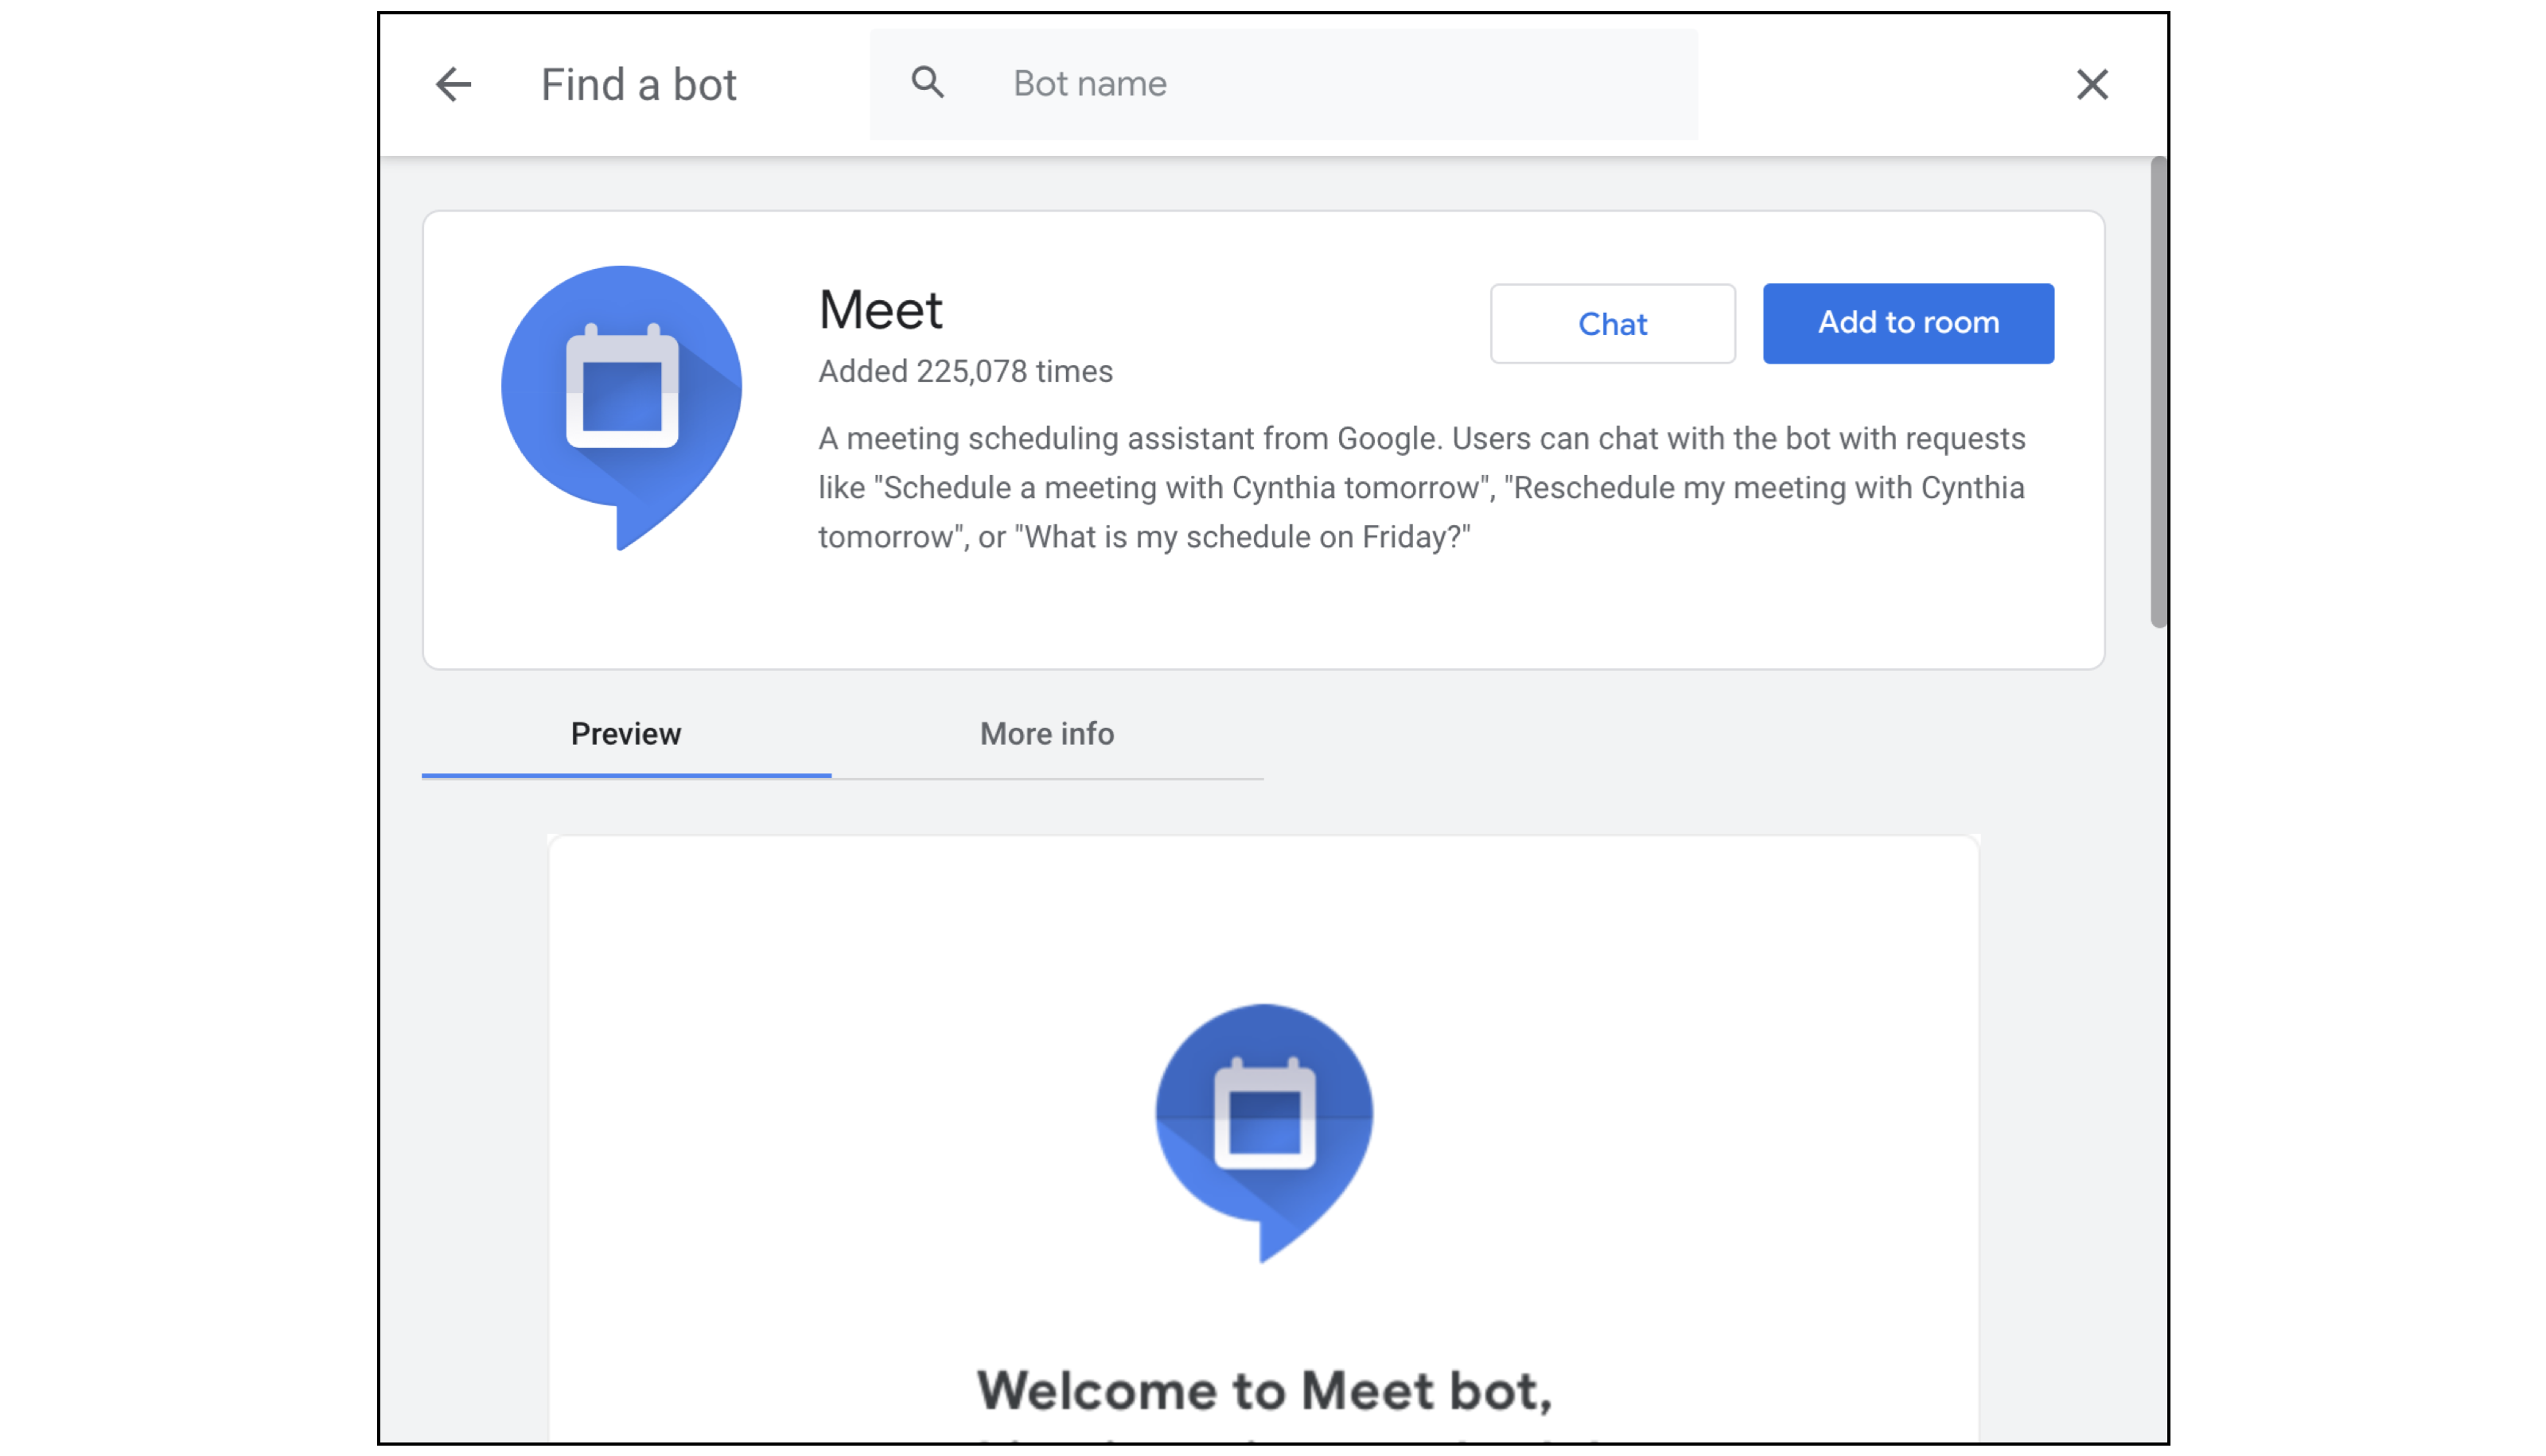
Task: Go back using the left arrow
Action: [x=453, y=85]
